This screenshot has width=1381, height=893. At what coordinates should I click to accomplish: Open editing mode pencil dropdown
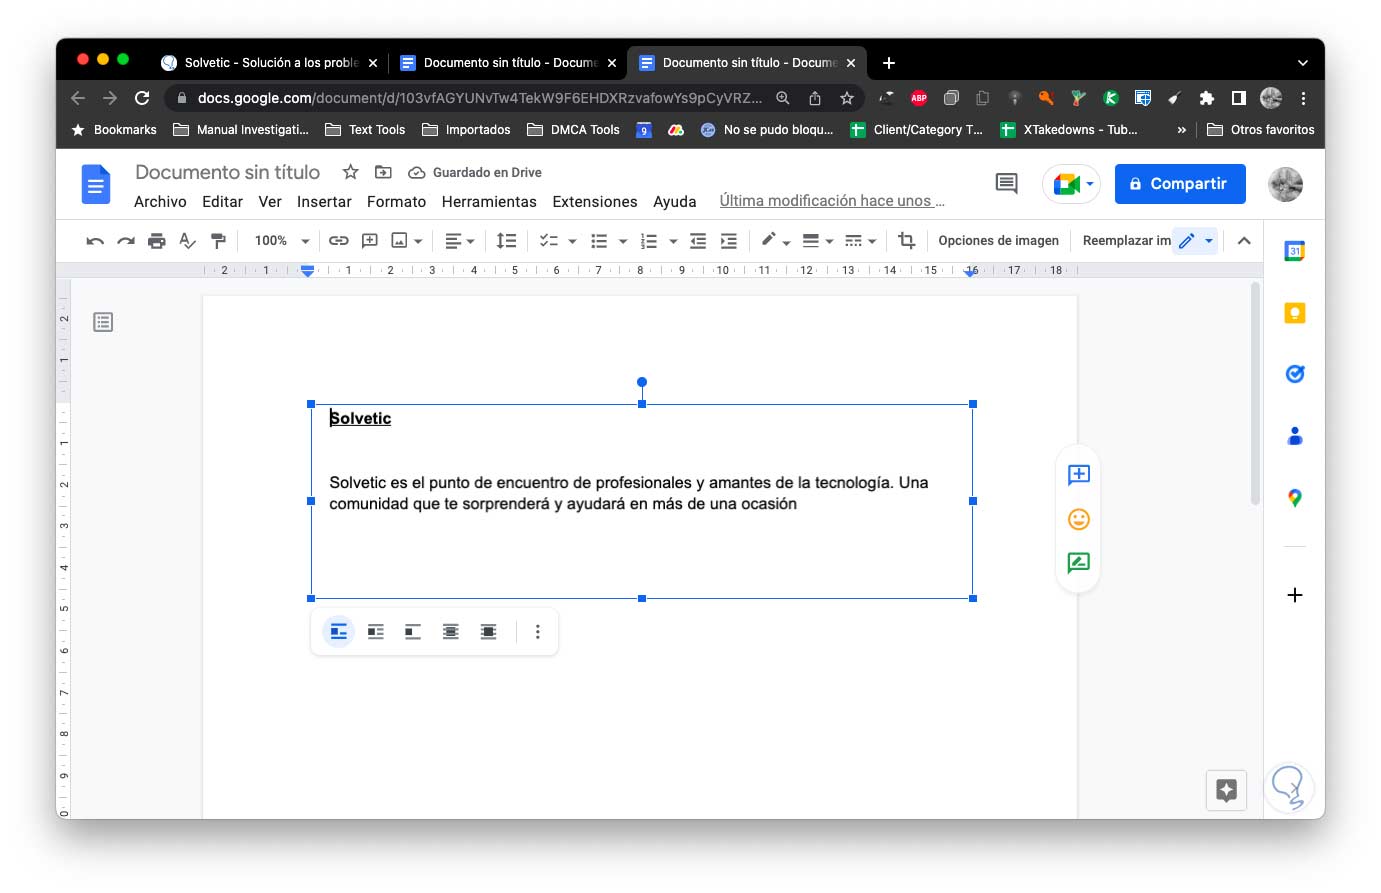click(1196, 241)
